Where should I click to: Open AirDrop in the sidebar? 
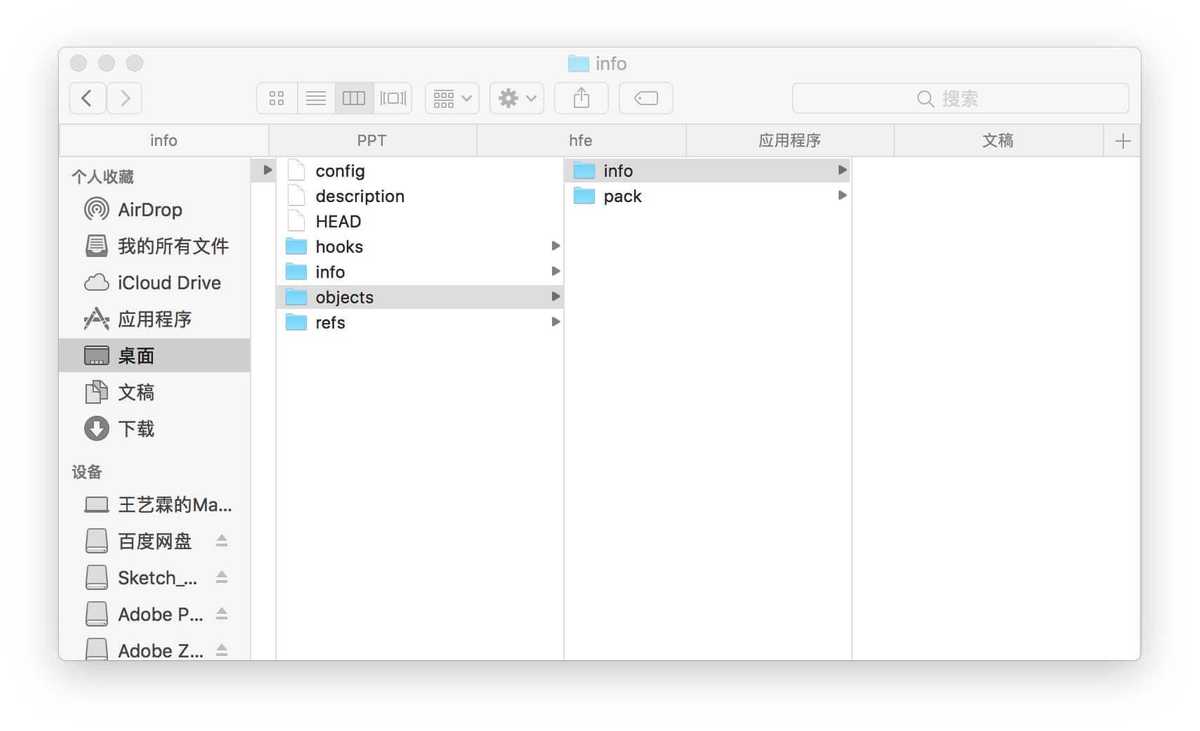(x=149, y=210)
